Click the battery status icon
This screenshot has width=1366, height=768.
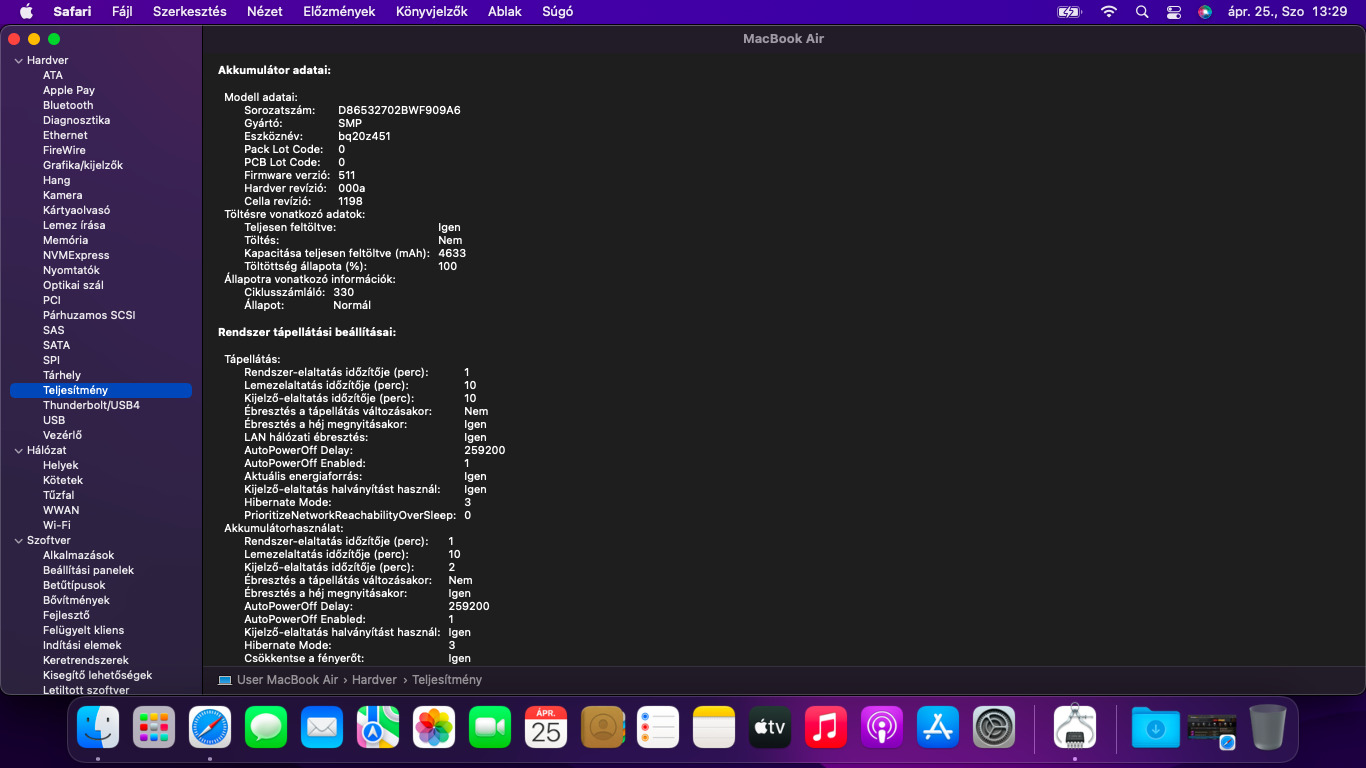(1069, 12)
